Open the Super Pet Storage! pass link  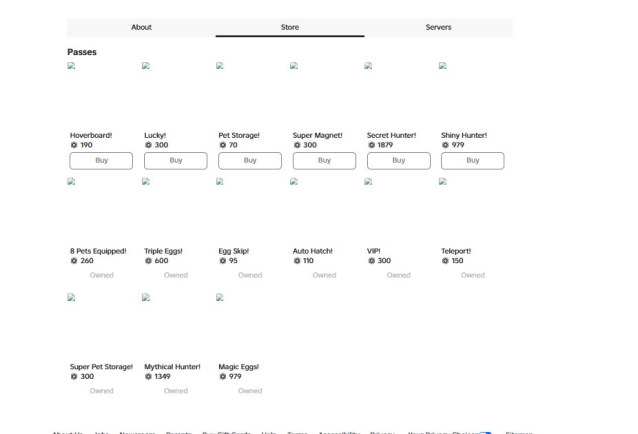pos(101,366)
